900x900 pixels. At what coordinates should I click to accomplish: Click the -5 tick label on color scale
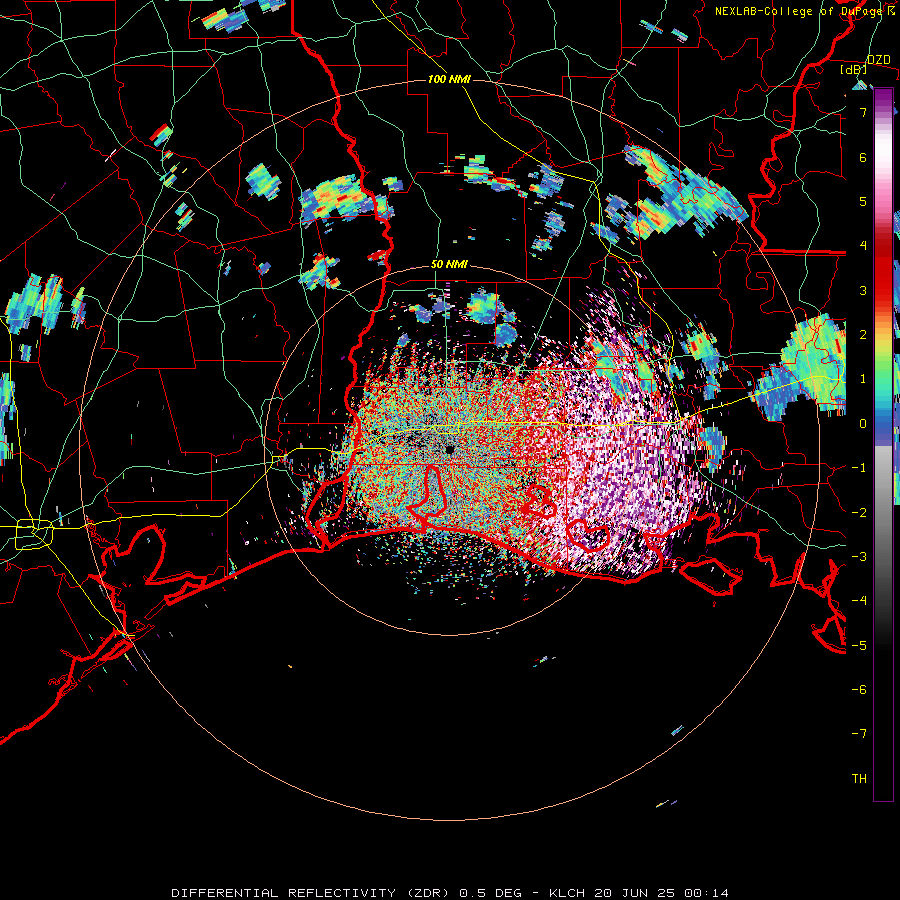pos(859,645)
